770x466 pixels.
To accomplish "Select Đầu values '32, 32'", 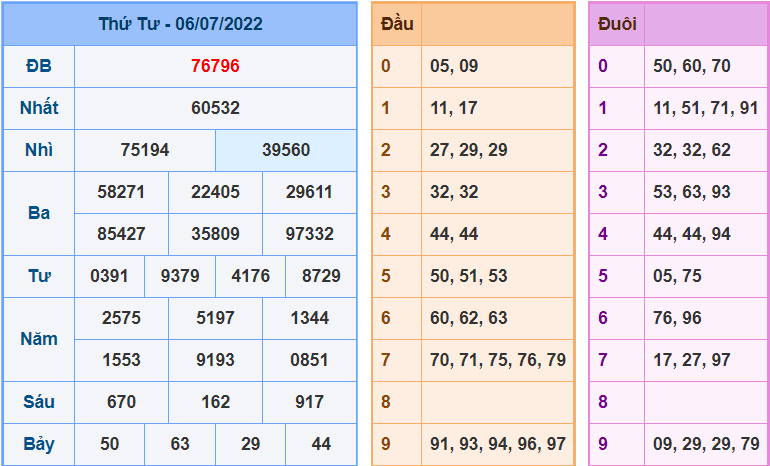I will coord(454,192).
